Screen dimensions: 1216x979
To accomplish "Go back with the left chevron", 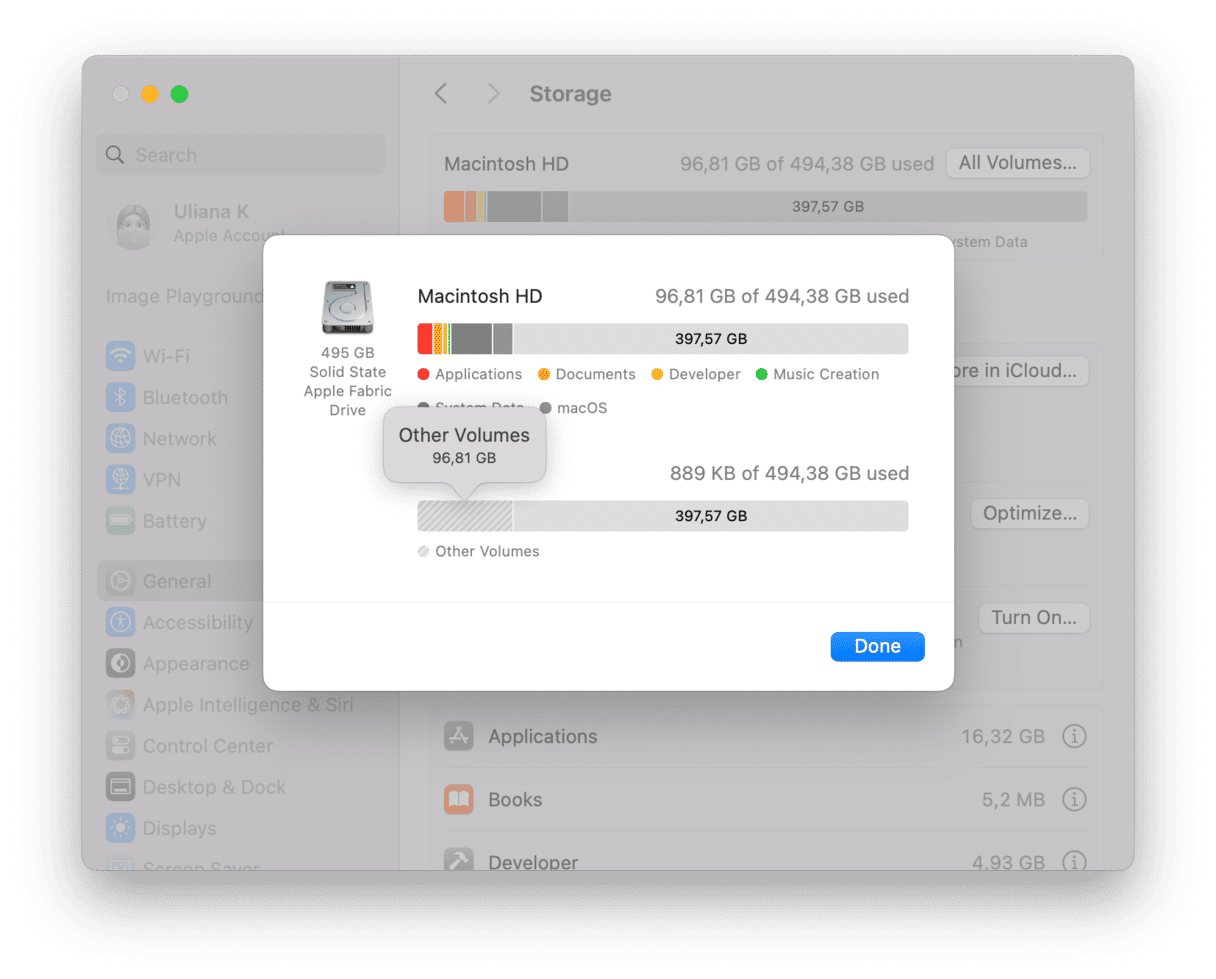I will point(441,94).
